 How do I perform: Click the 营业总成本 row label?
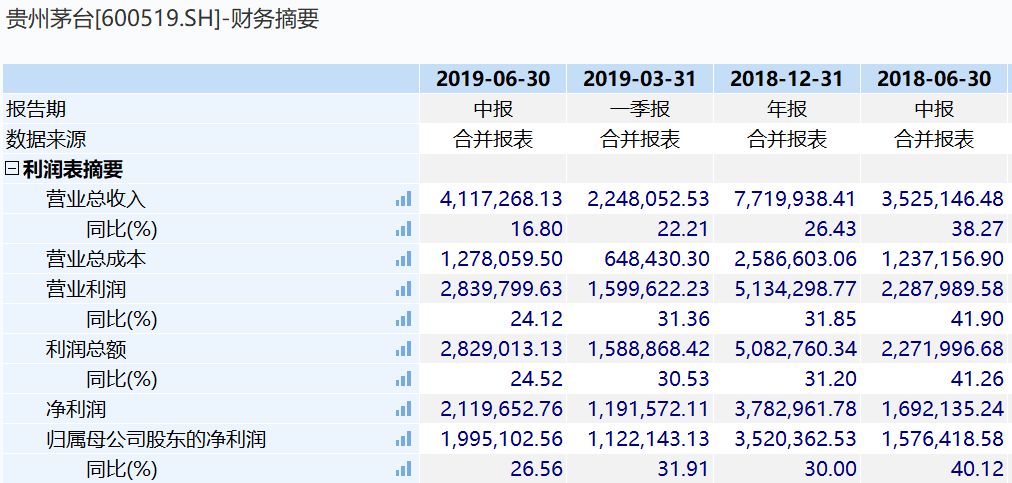coord(96,259)
